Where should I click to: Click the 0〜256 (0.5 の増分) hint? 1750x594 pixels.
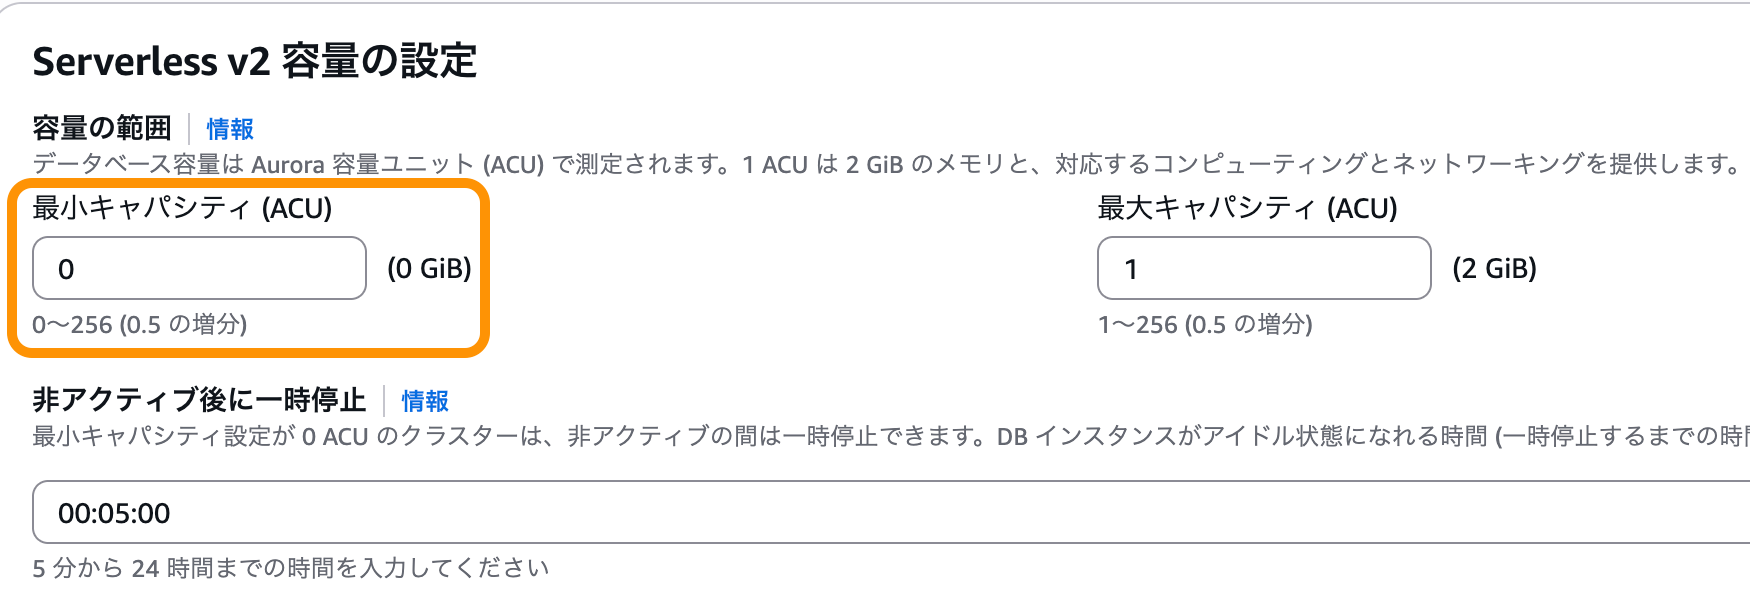click(x=140, y=324)
